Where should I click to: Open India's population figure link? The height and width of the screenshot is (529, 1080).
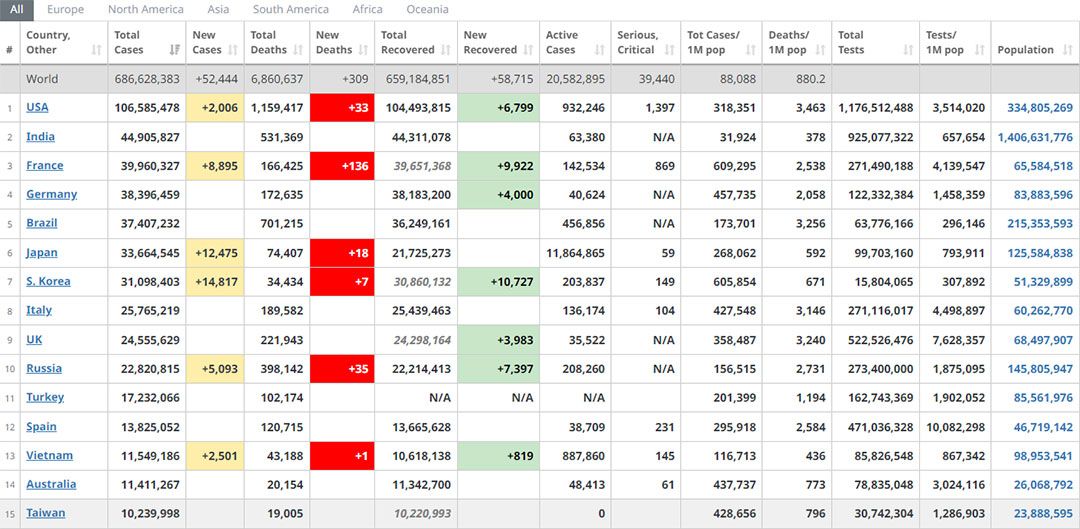1034,137
